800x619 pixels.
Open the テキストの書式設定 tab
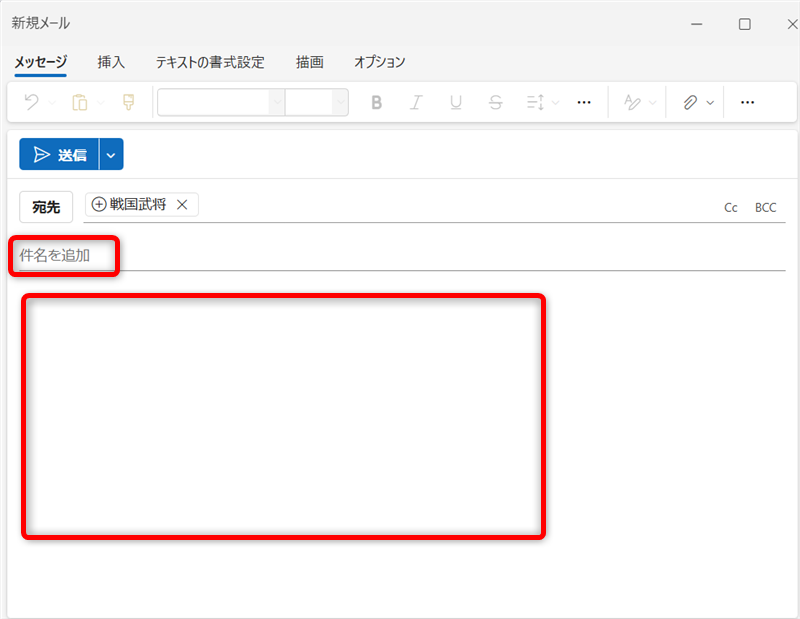click(x=210, y=62)
